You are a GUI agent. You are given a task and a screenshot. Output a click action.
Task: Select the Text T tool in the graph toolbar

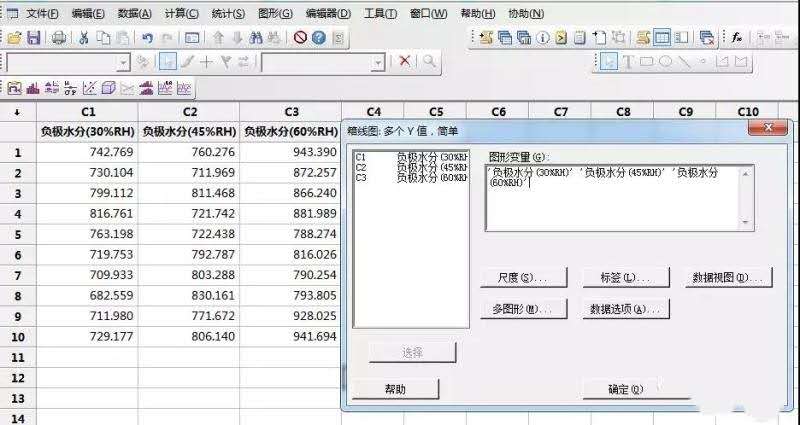628,62
